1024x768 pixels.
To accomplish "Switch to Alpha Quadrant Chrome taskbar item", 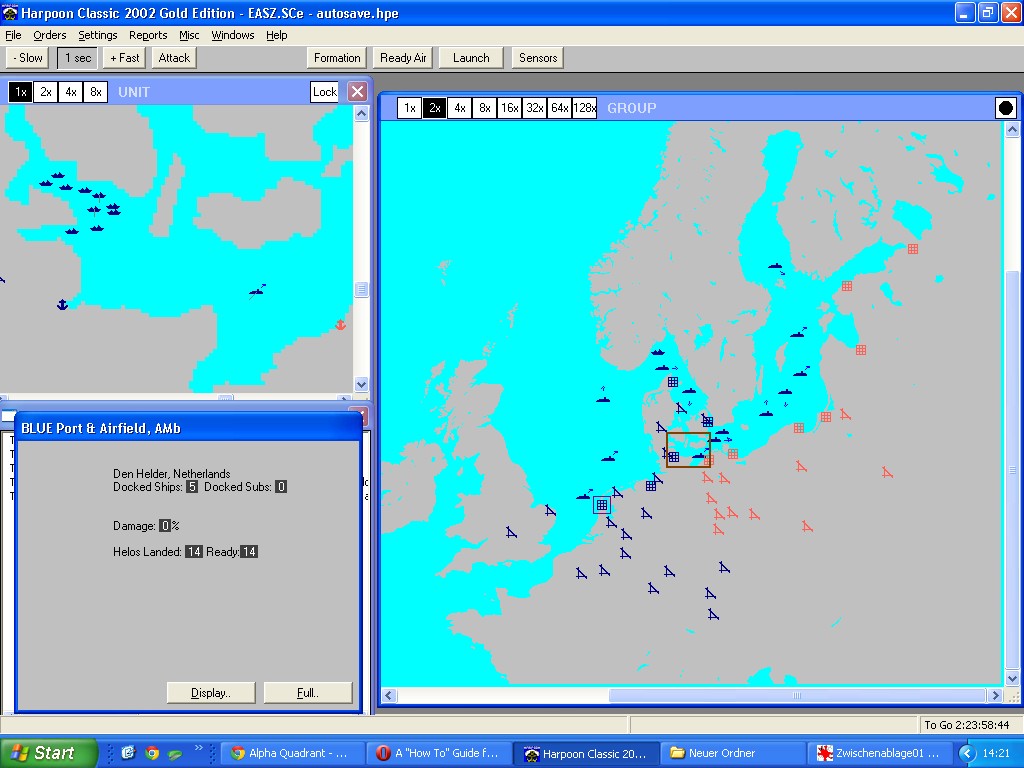I will pyautogui.click(x=291, y=754).
